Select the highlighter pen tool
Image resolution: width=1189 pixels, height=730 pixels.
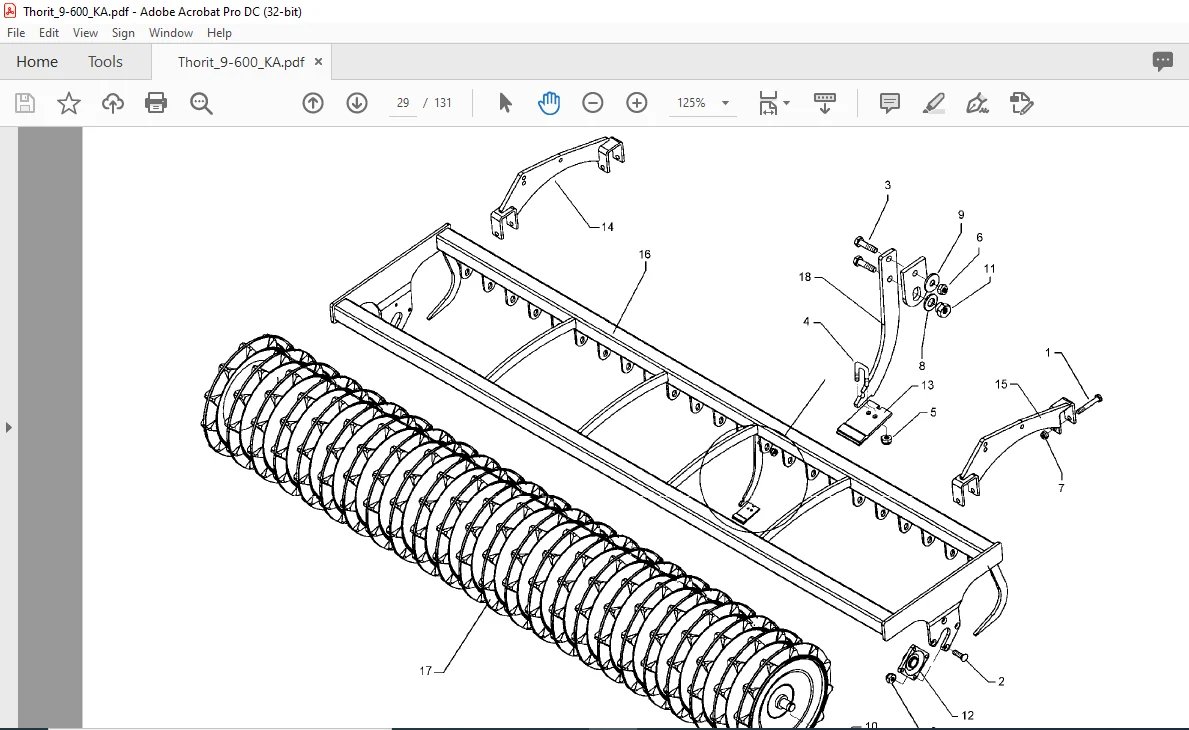pyautogui.click(x=933, y=103)
